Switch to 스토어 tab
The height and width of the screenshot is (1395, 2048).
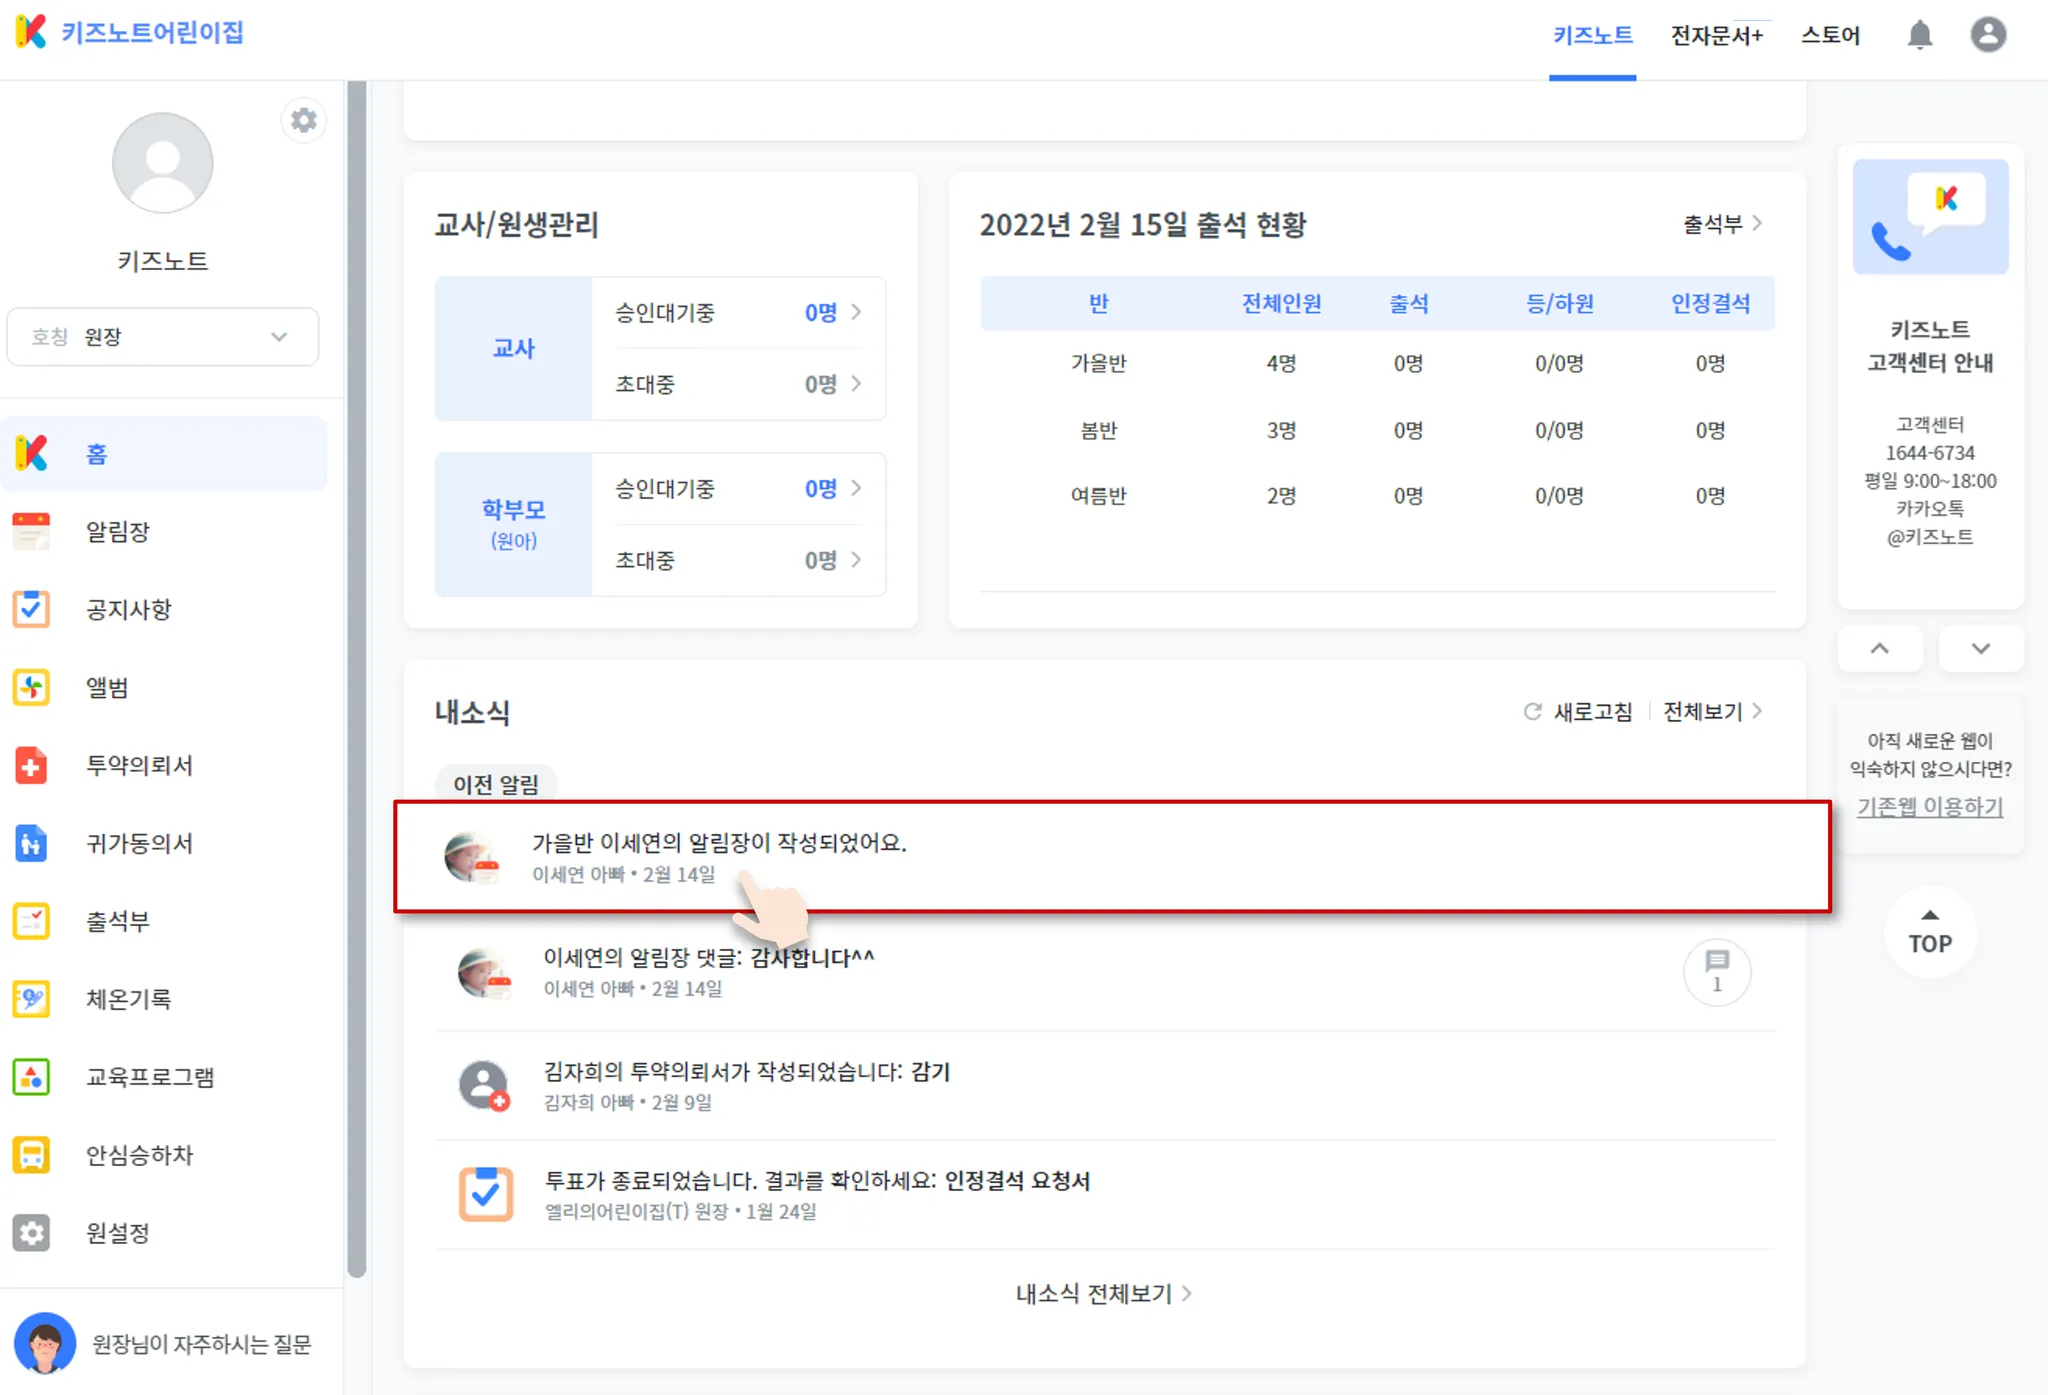tap(1830, 36)
